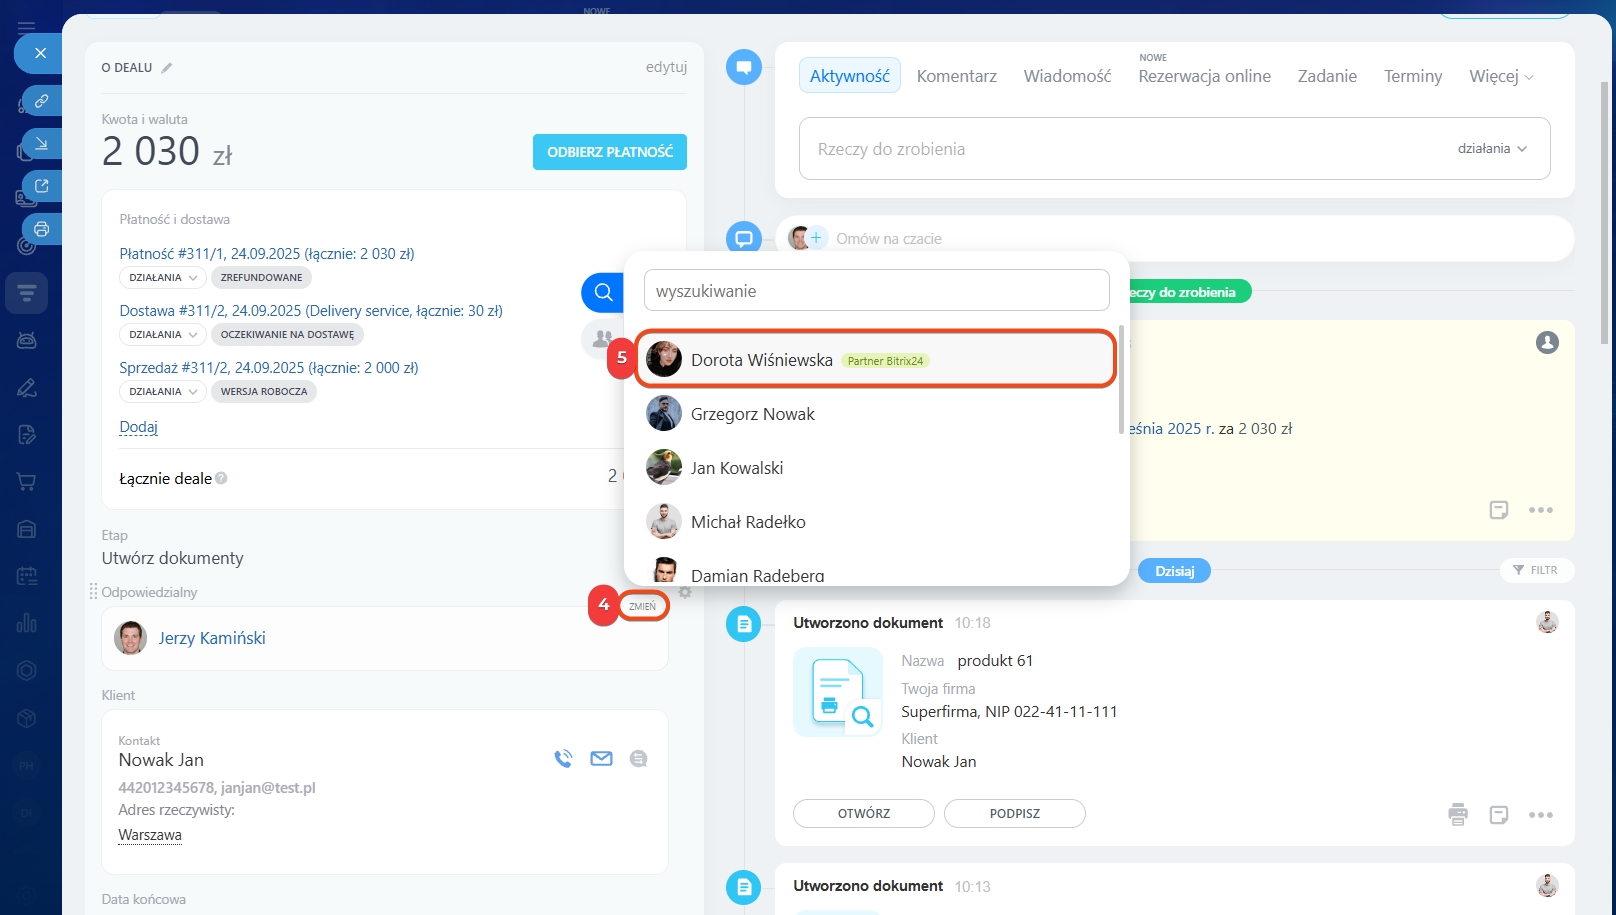Open the Zadanie tab
This screenshot has width=1616, height=915.
pyautogui.click(x=1326, y=76)
